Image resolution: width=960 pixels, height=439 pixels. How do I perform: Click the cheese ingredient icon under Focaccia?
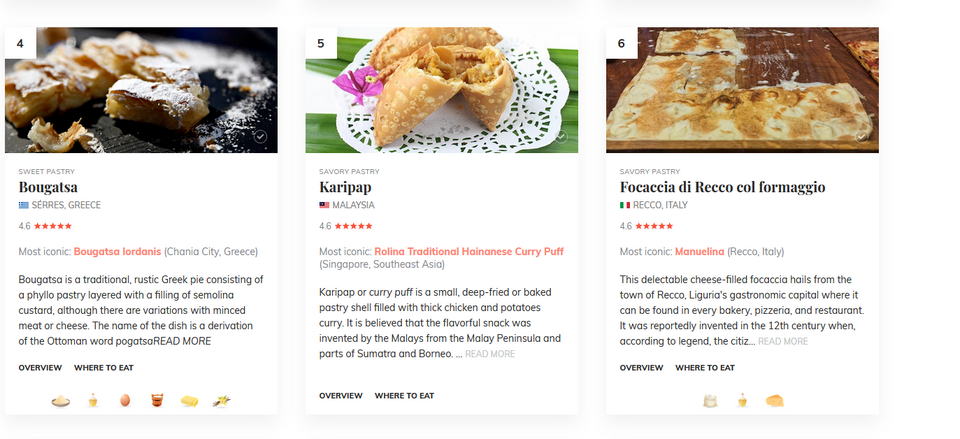click(774, 401)
